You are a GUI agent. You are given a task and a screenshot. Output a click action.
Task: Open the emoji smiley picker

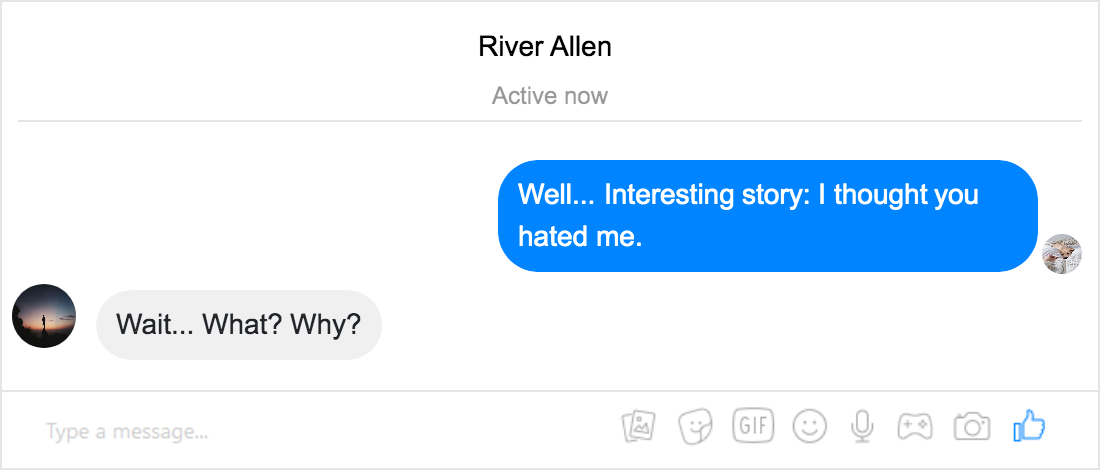pos(810,427)
